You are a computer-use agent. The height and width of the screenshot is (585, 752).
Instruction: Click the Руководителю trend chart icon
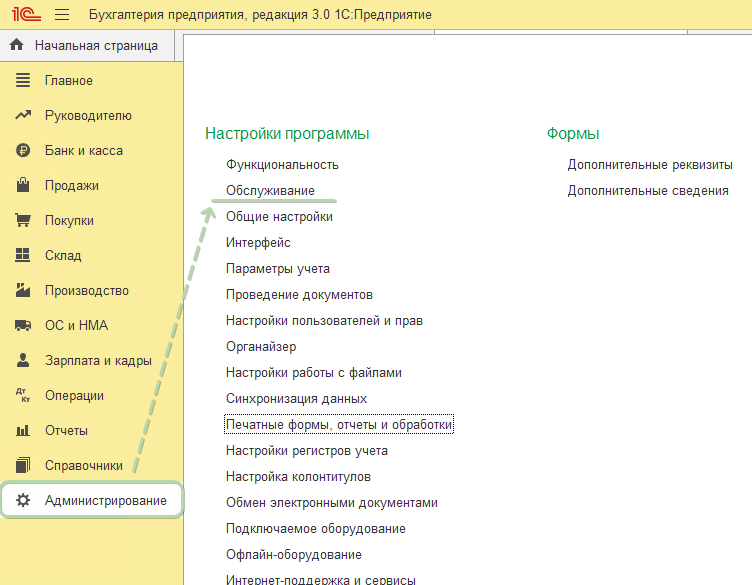tap(23, 115)
